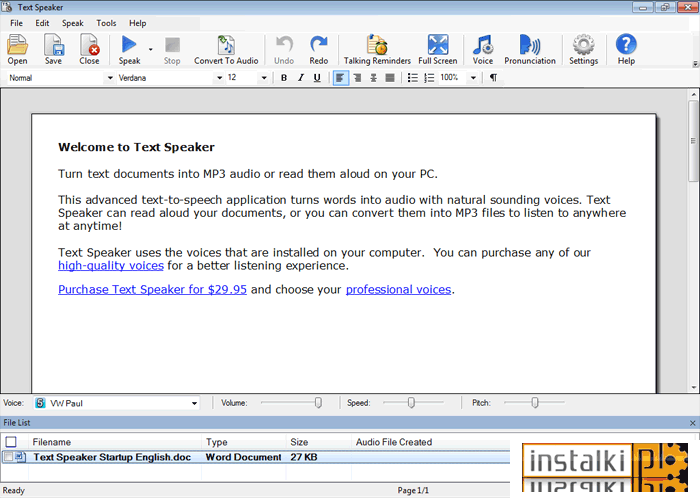Start reading with the Speak button
The image size is (700, 498).
click(x=129, y=49)
